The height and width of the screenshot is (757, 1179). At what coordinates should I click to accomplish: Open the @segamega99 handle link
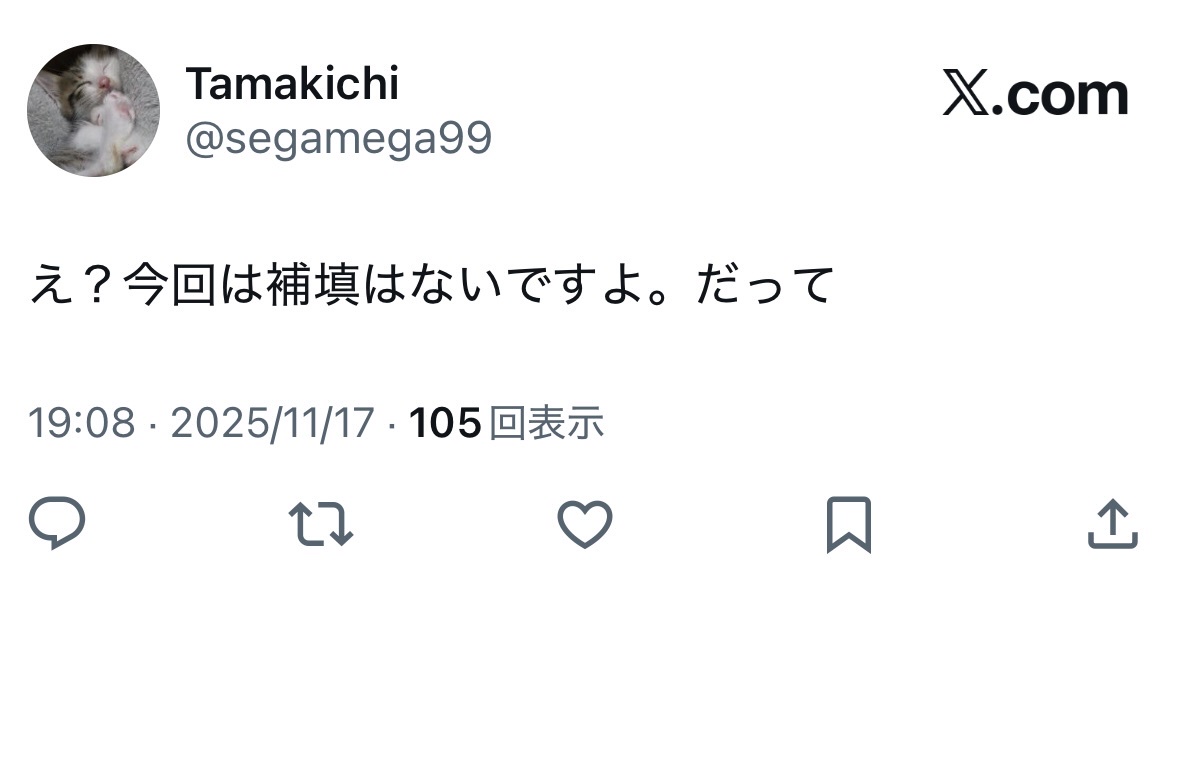(338, 138)
